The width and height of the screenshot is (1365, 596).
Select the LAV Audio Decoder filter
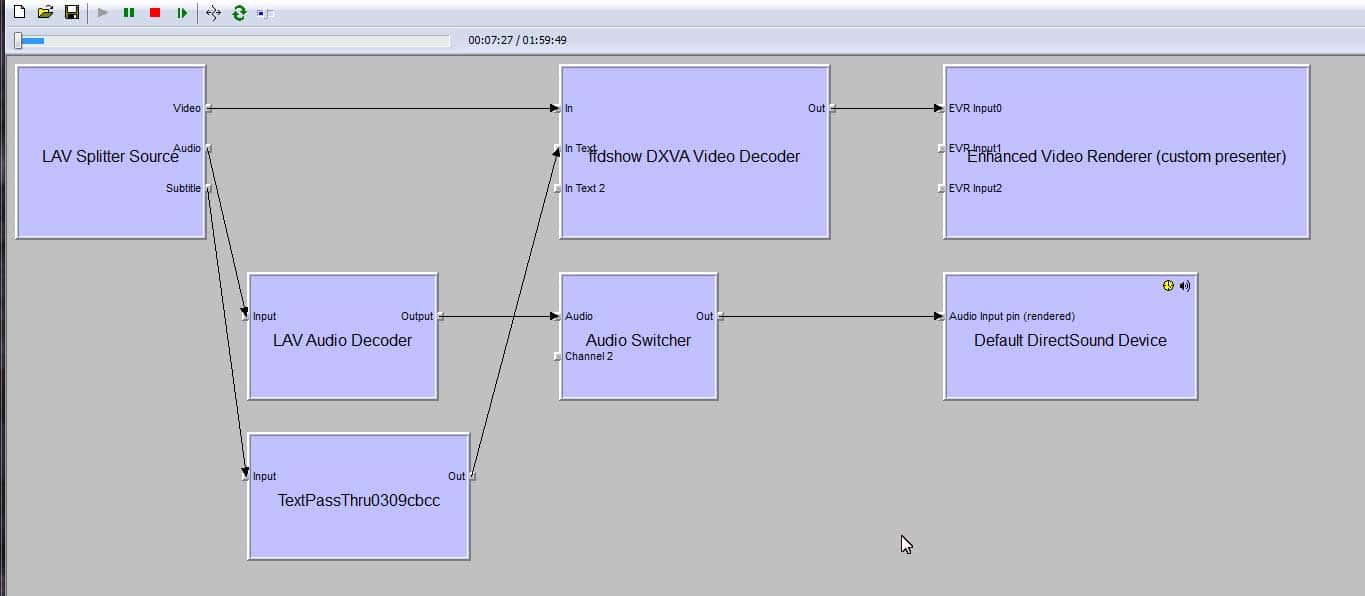(x=343, y=336)
